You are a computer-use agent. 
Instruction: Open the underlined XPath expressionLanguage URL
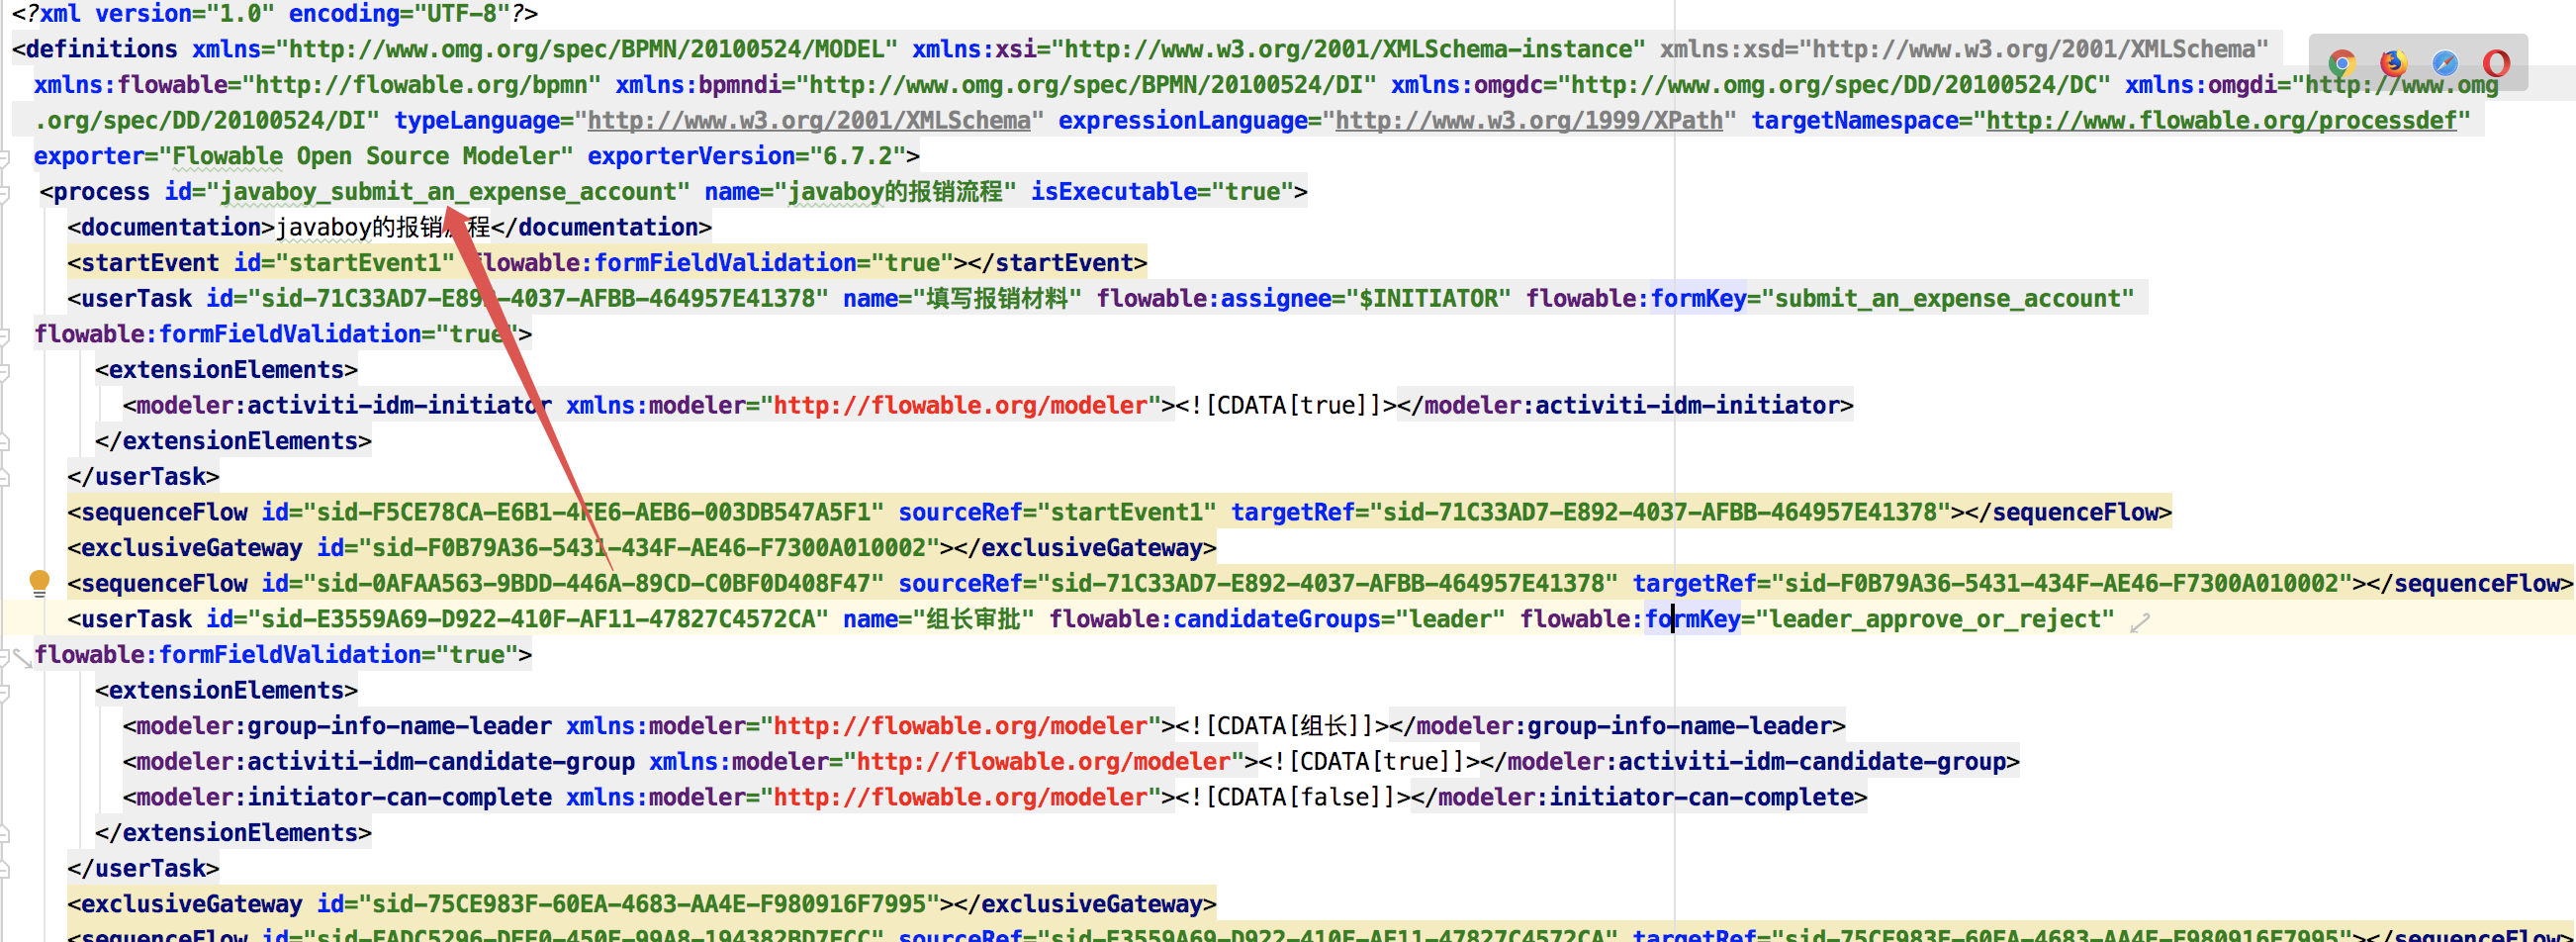click(1529, 120)
